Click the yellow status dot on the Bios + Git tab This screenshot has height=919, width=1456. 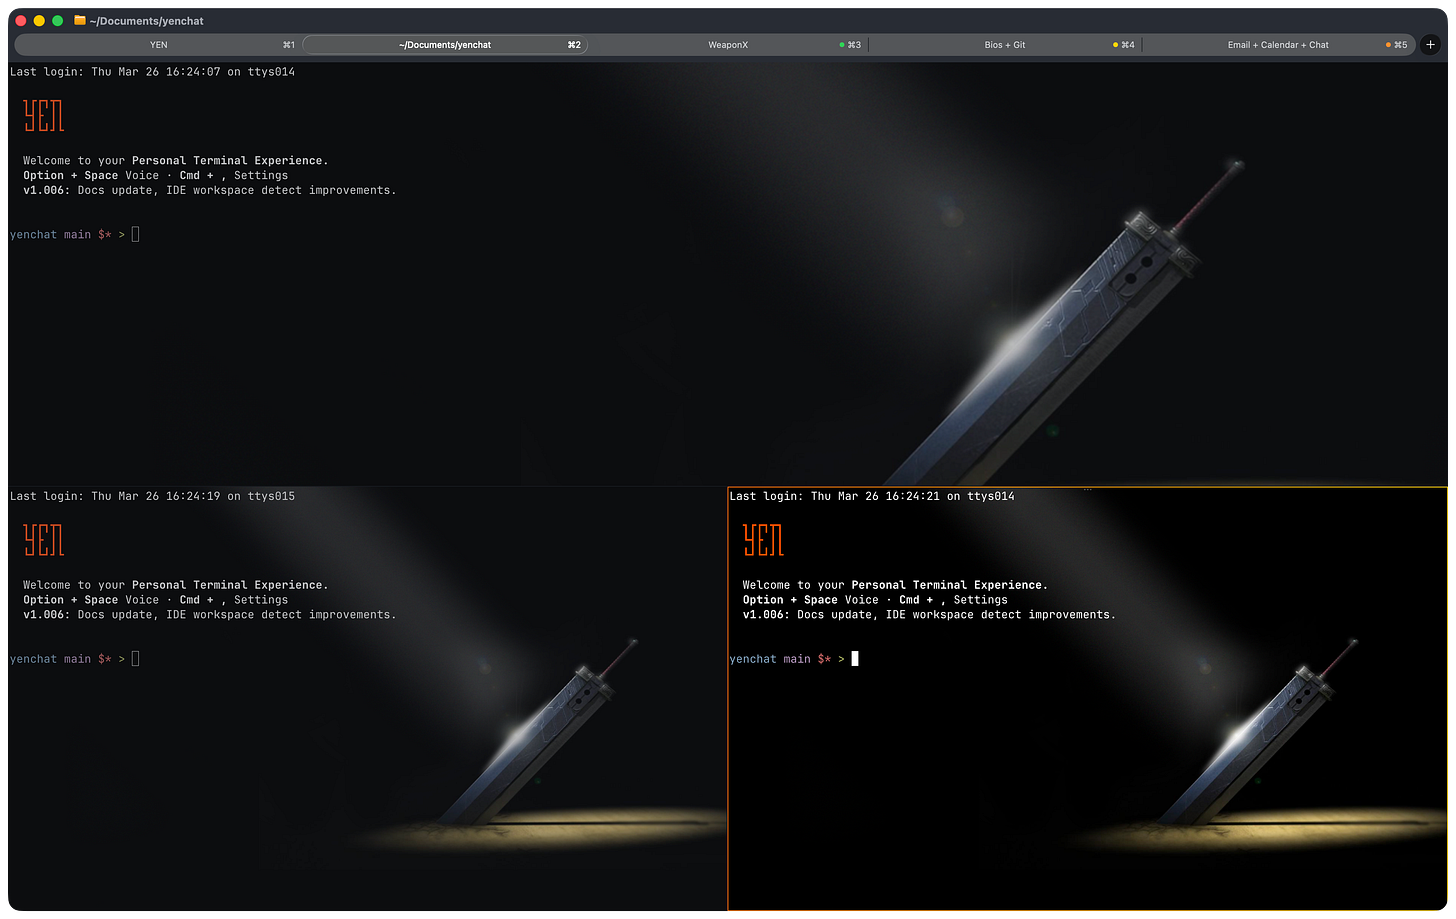1116,45
